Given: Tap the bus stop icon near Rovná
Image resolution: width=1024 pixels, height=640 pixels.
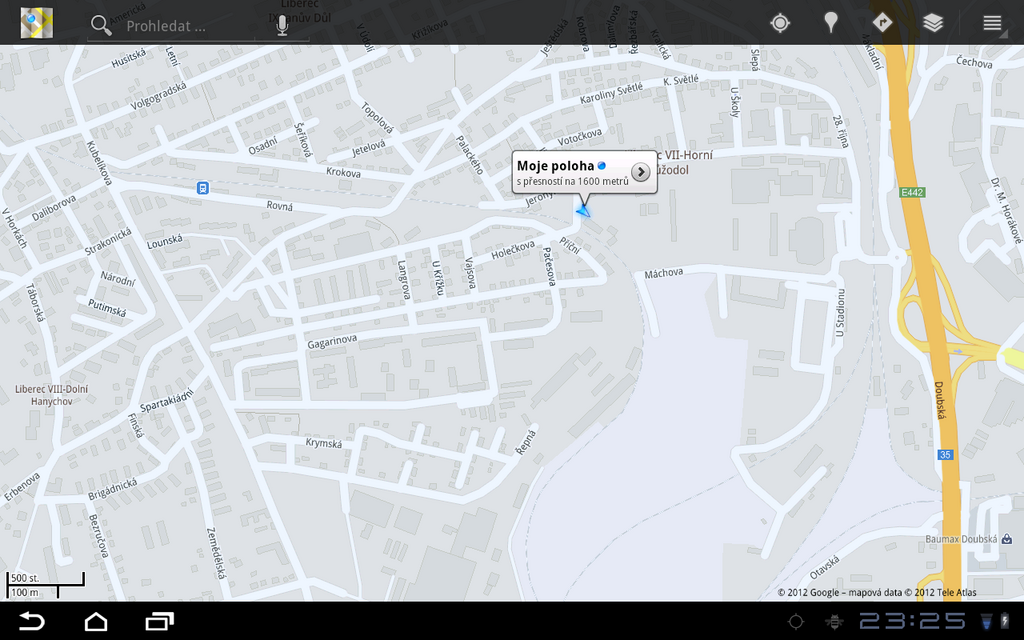Looking at the screenshot, I should [x=203, y=188].
